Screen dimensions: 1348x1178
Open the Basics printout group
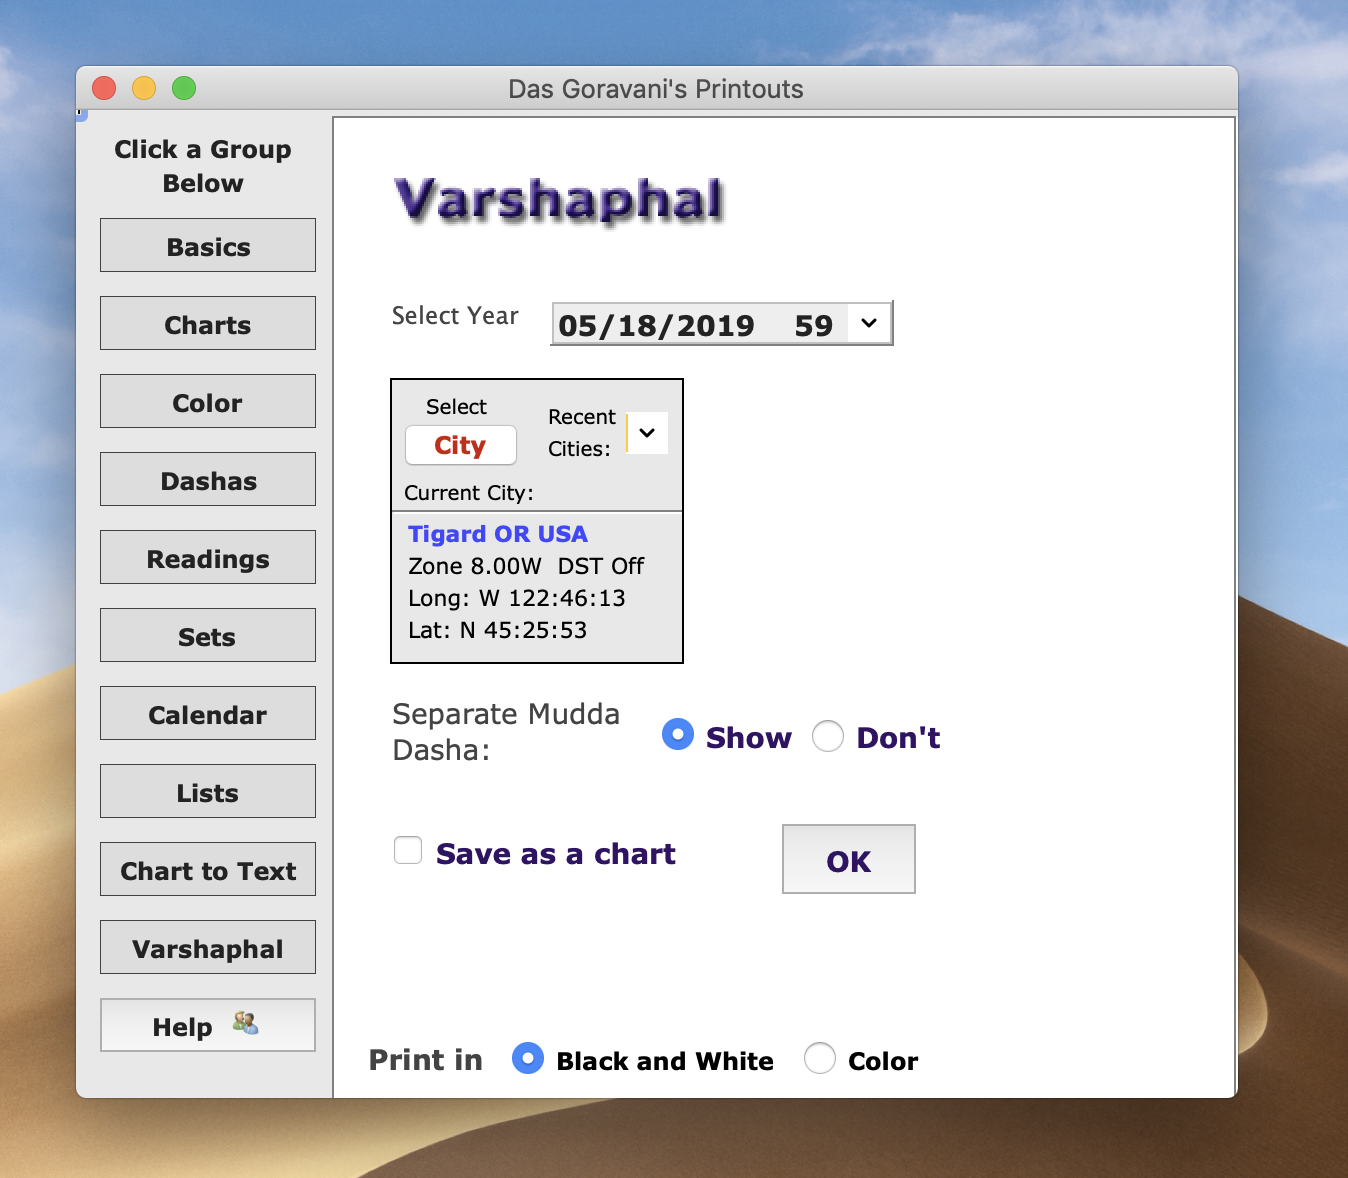[207, 246]
